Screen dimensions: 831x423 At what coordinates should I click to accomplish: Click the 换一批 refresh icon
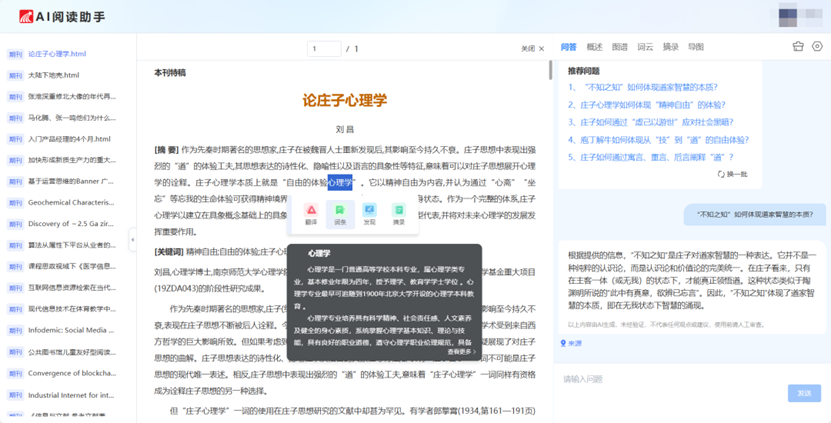click(721, 174)
